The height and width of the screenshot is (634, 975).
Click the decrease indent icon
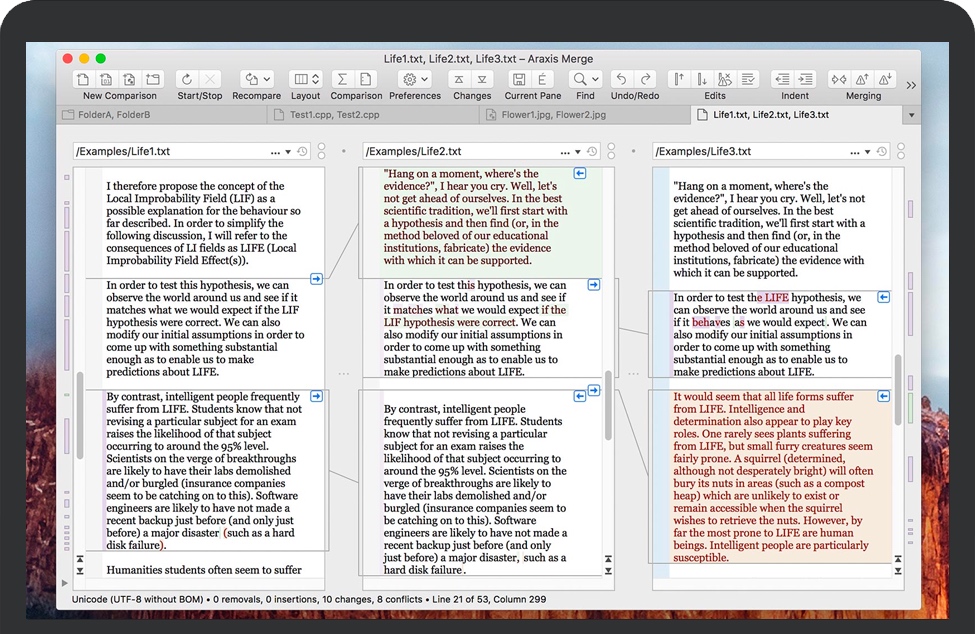pyautogui.click(x=782, y=79)
